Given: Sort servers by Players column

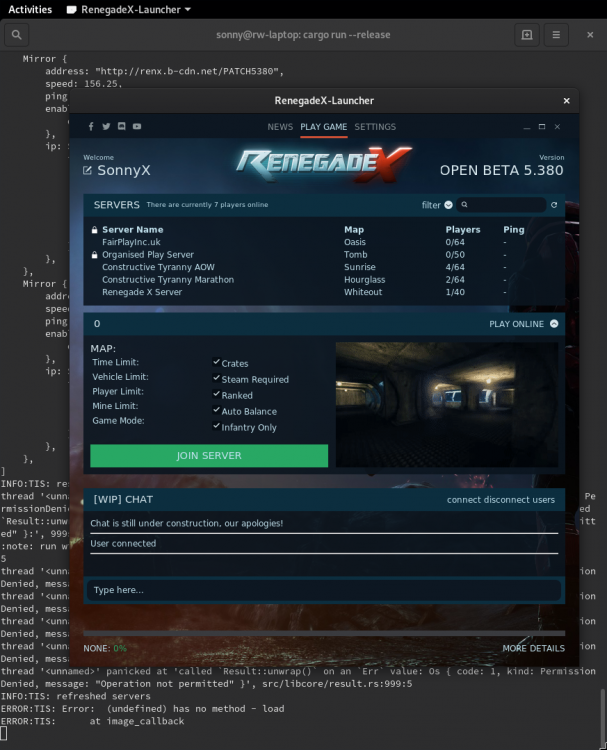Looking at the screenshot, I should 463,230.
